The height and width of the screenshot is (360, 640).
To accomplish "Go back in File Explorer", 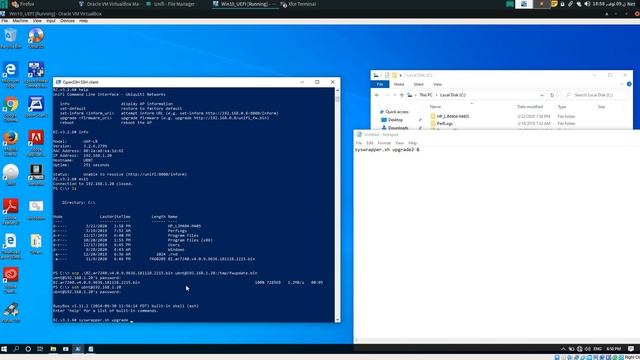I will coord(377,95).
